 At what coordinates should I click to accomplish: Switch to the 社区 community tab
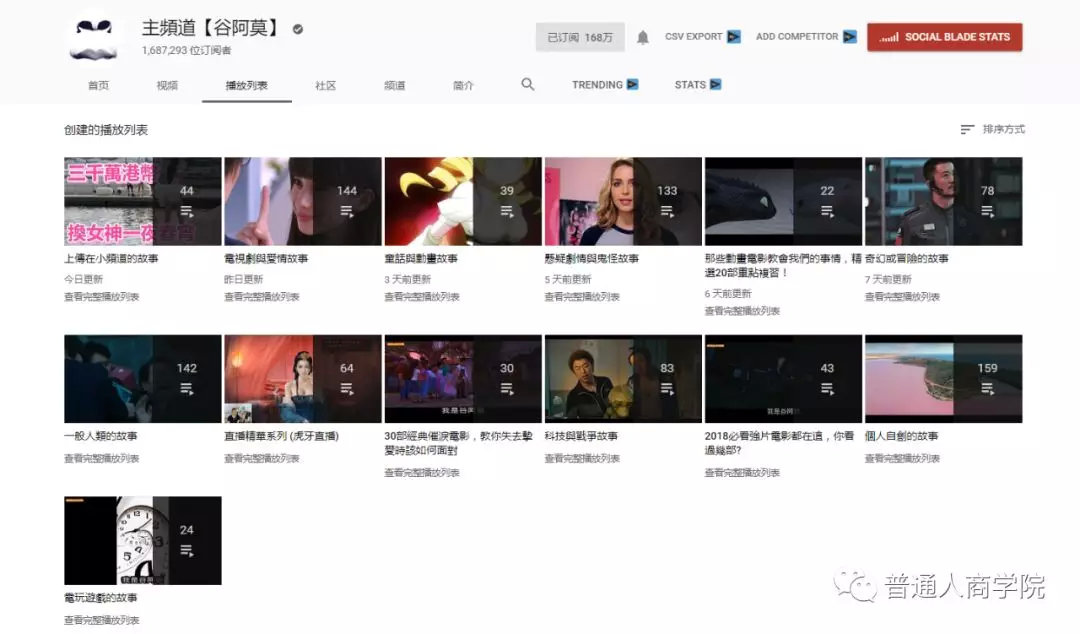(x=326, y=85)
